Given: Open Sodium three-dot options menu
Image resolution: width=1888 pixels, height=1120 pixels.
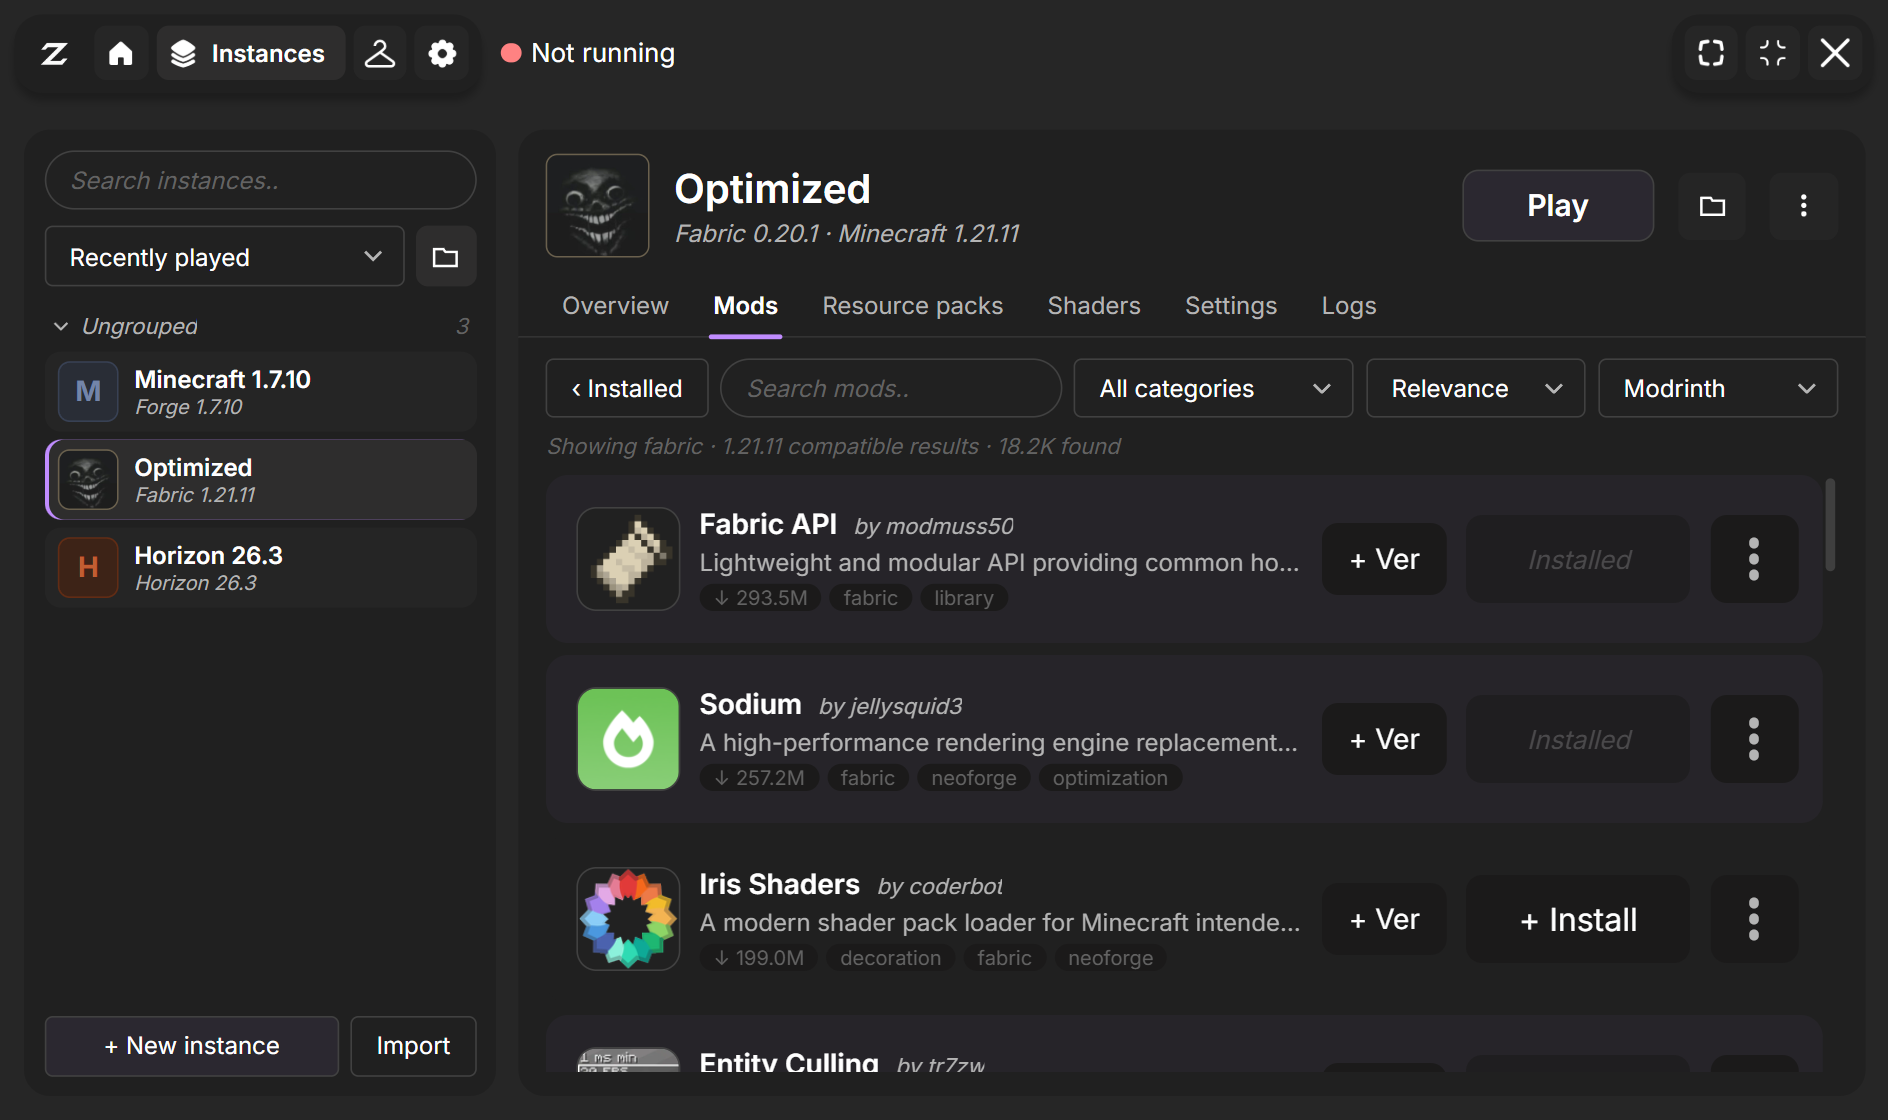Looking at the screenshot, I should [1754, 739].
